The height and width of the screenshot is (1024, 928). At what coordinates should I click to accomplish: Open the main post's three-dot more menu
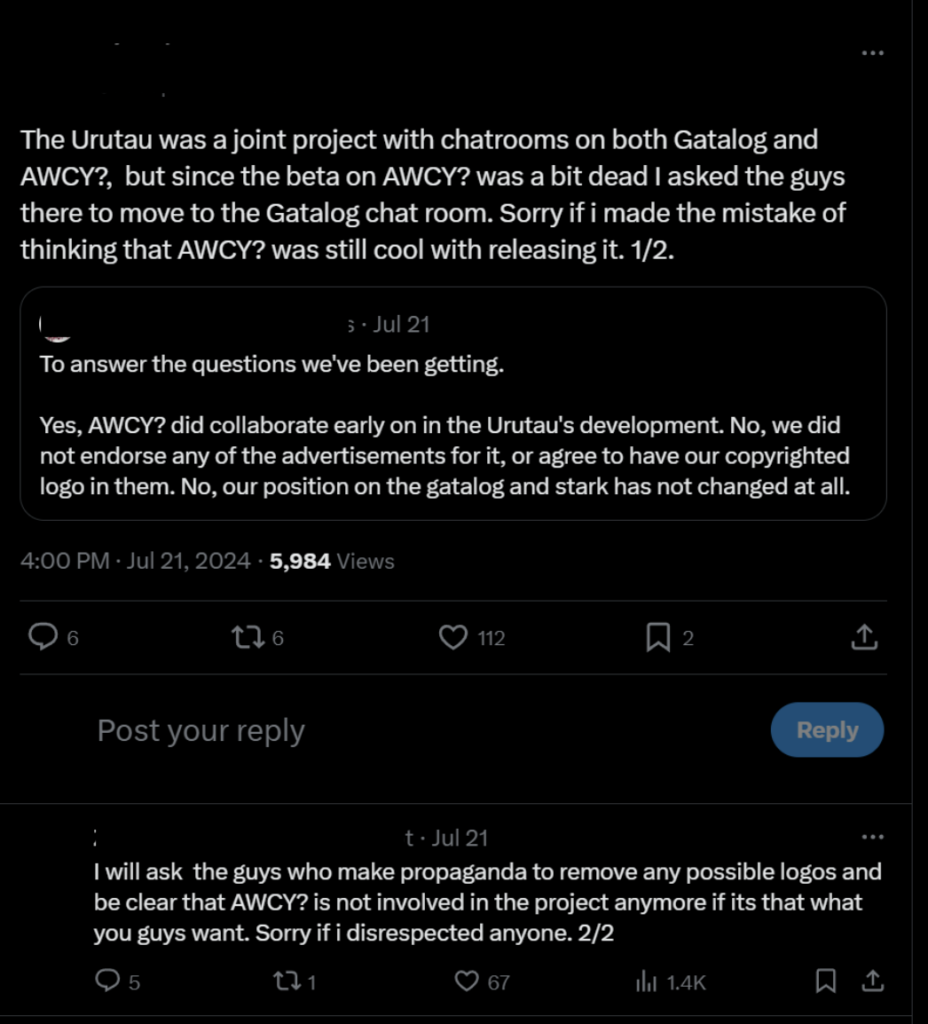(x=872, y=53)
